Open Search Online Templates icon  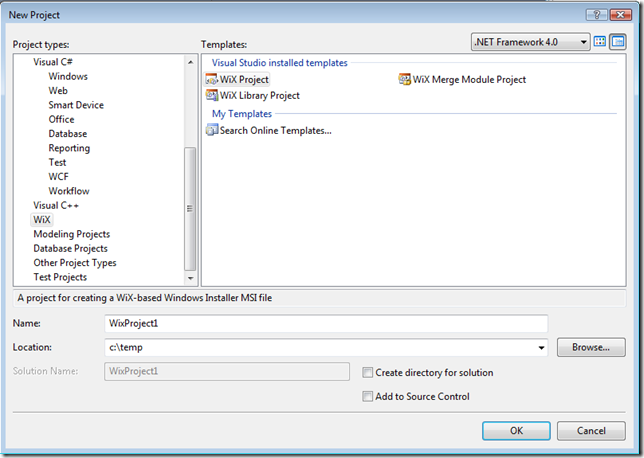[x=212, y=131]
